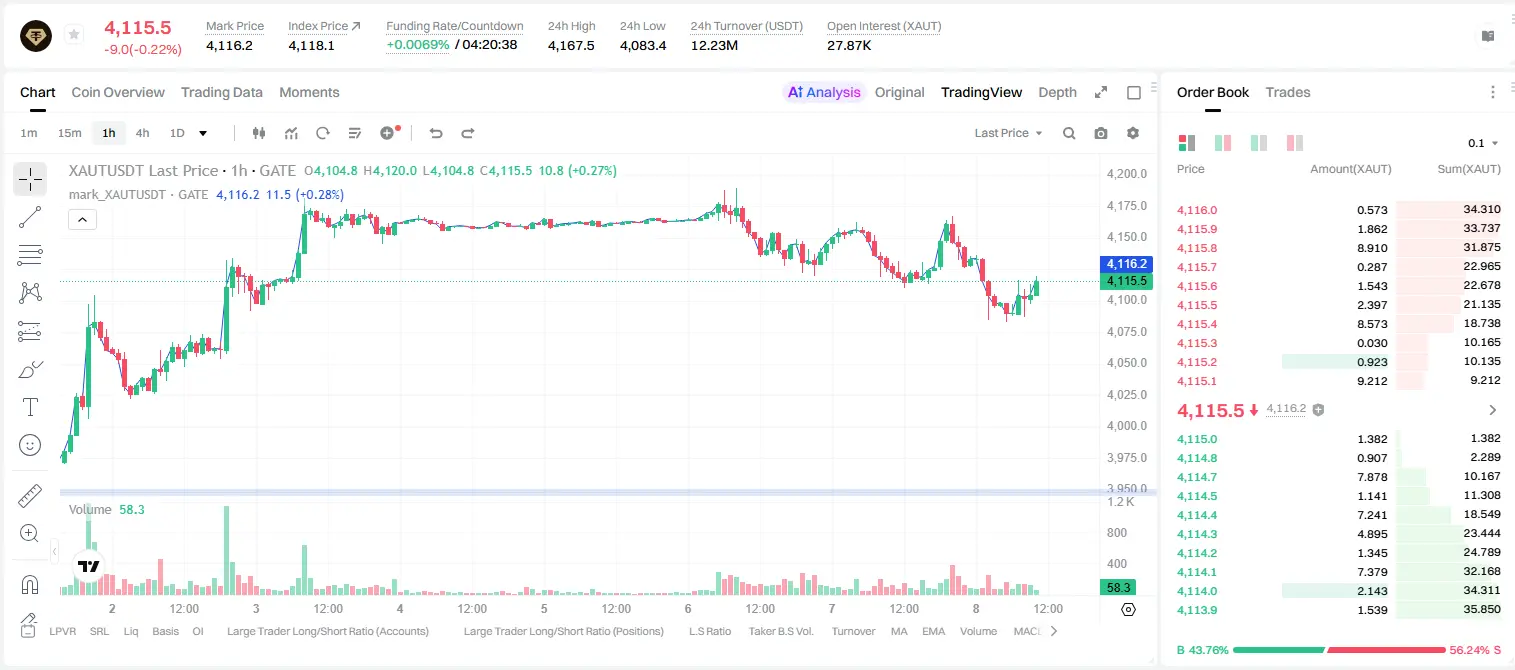Open the emoji sticker tool
The image size is (1515, 670).
click(x=30, y=445)
